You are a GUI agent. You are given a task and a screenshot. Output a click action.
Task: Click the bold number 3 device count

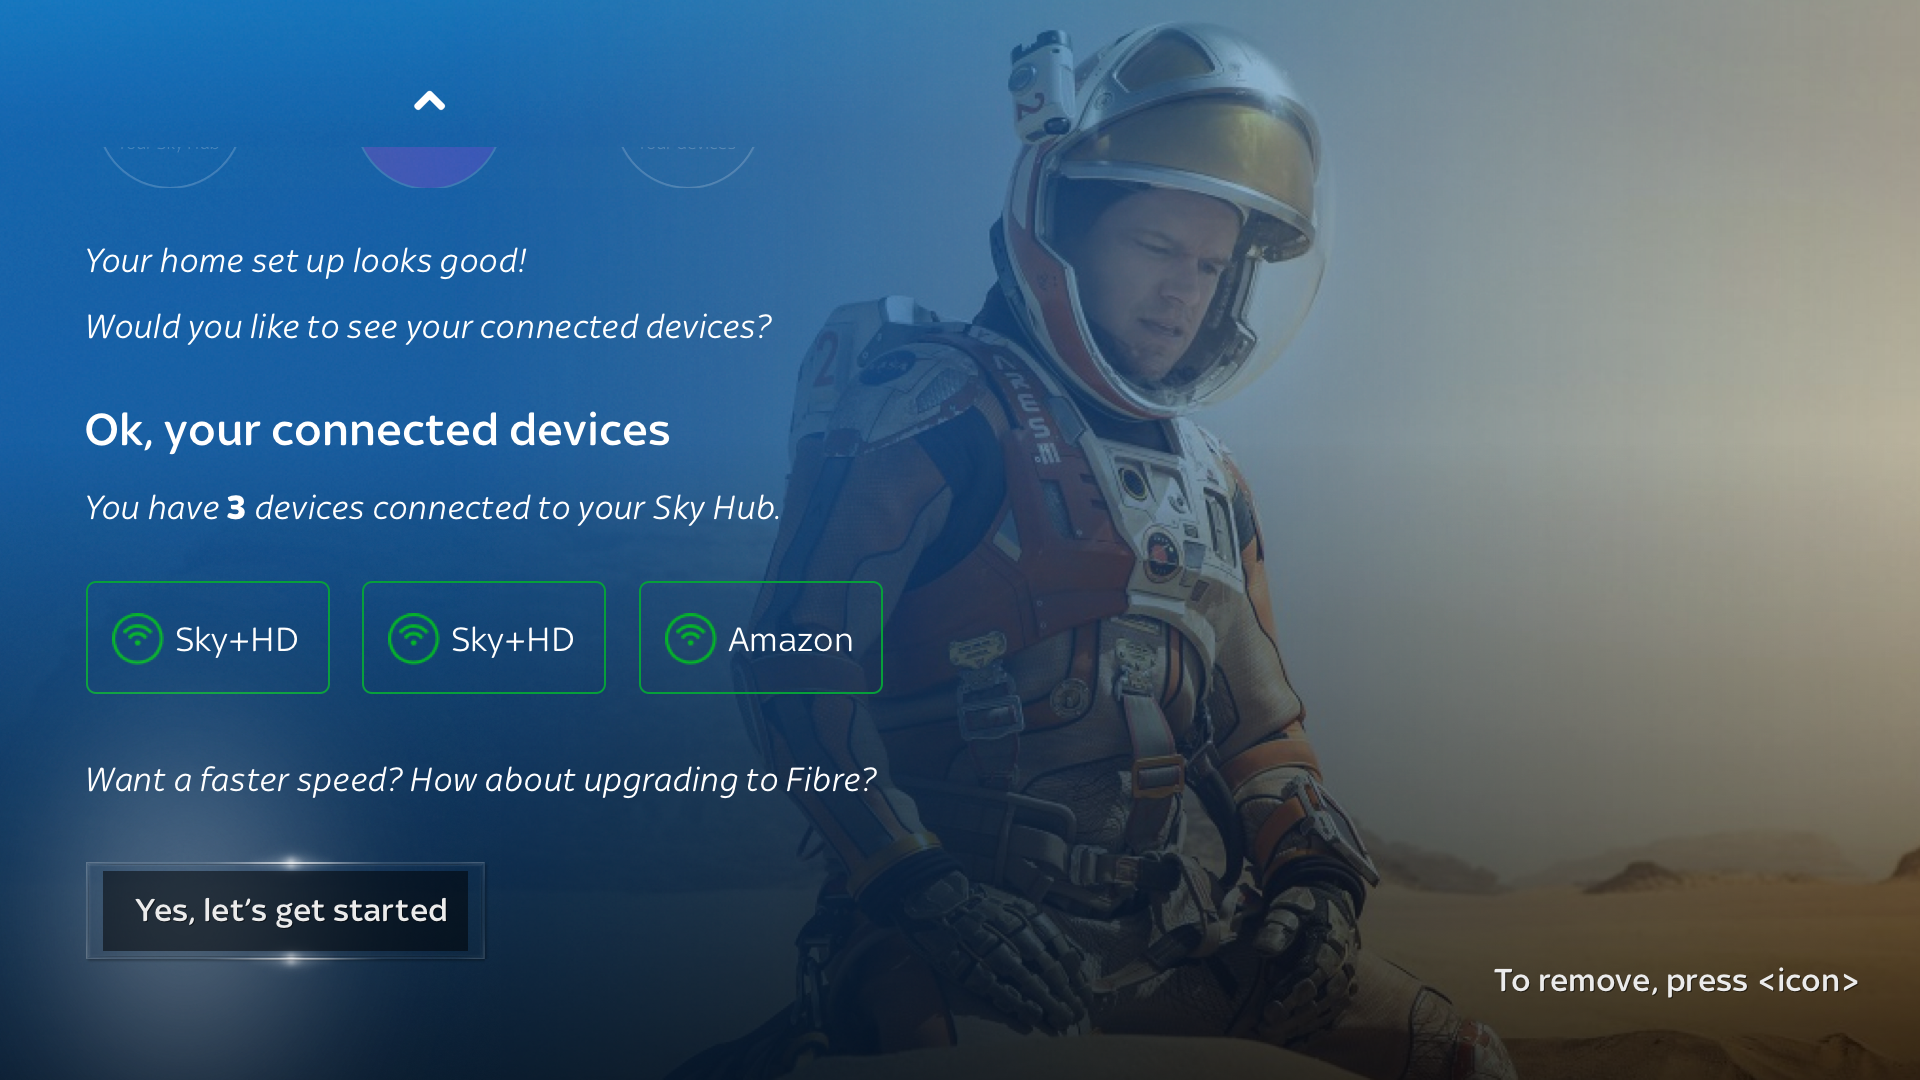(x=236, y=508)
